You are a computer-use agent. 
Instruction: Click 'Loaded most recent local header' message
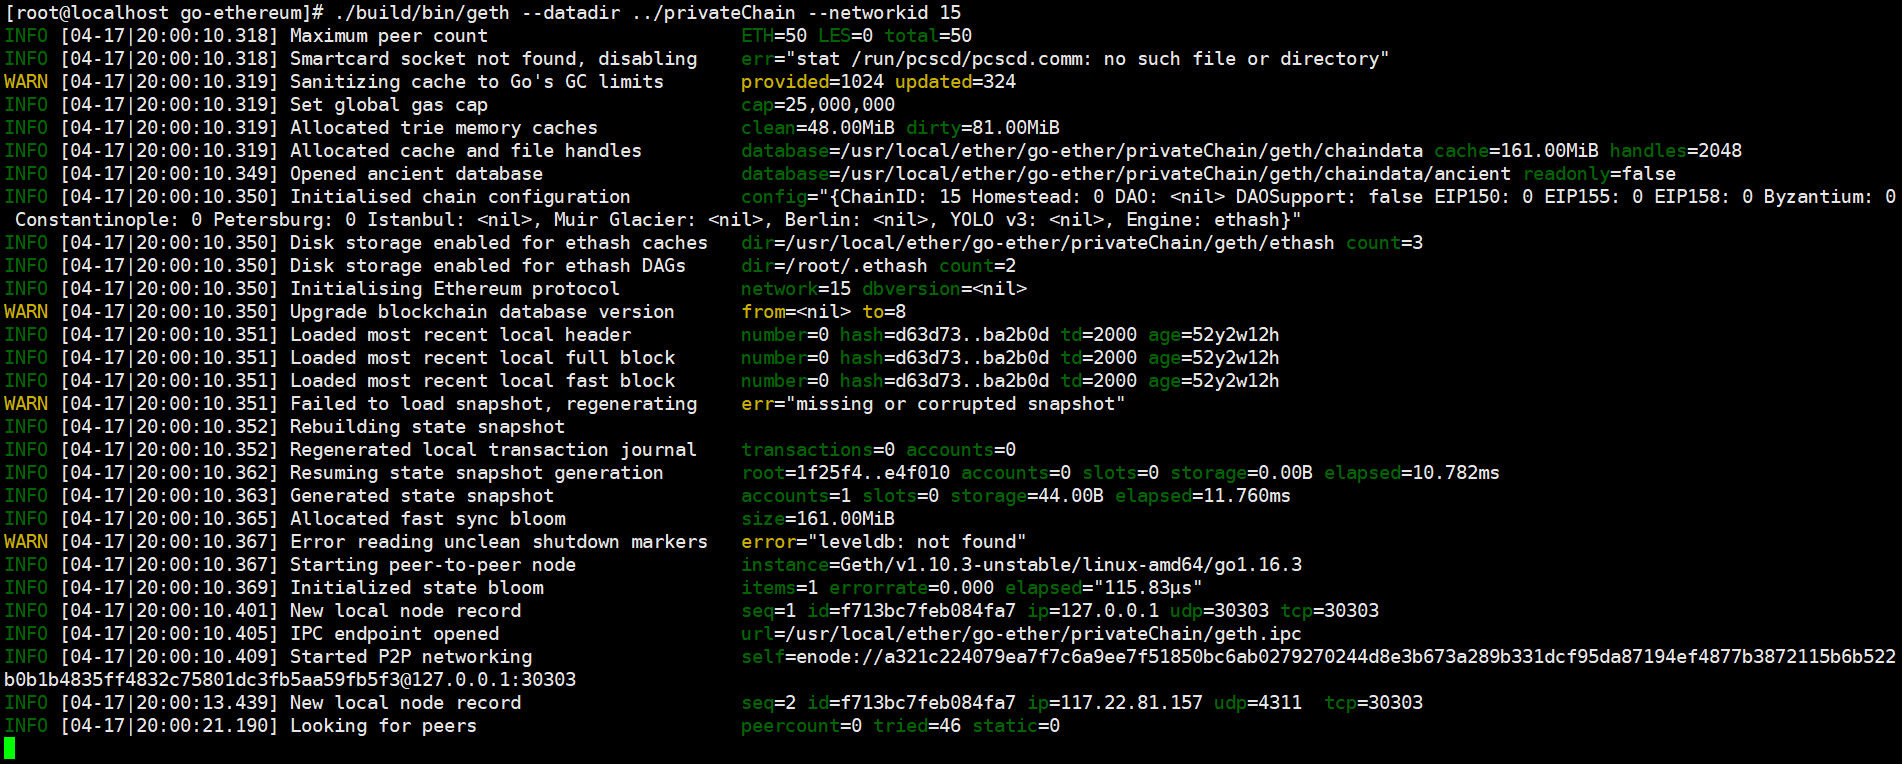point(460,335)
